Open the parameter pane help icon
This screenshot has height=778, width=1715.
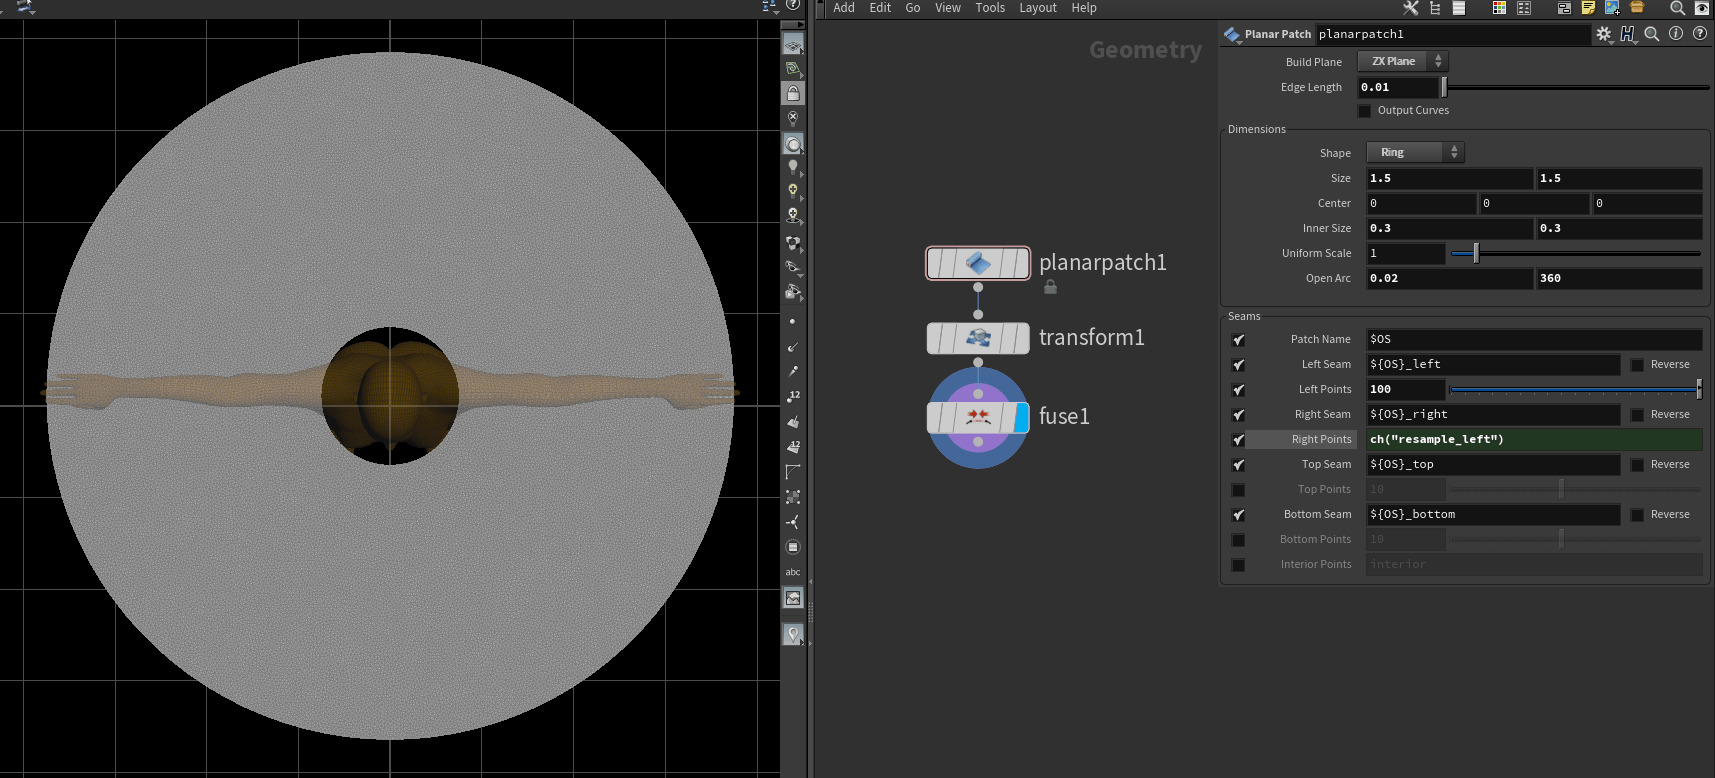pos(1700,34)
